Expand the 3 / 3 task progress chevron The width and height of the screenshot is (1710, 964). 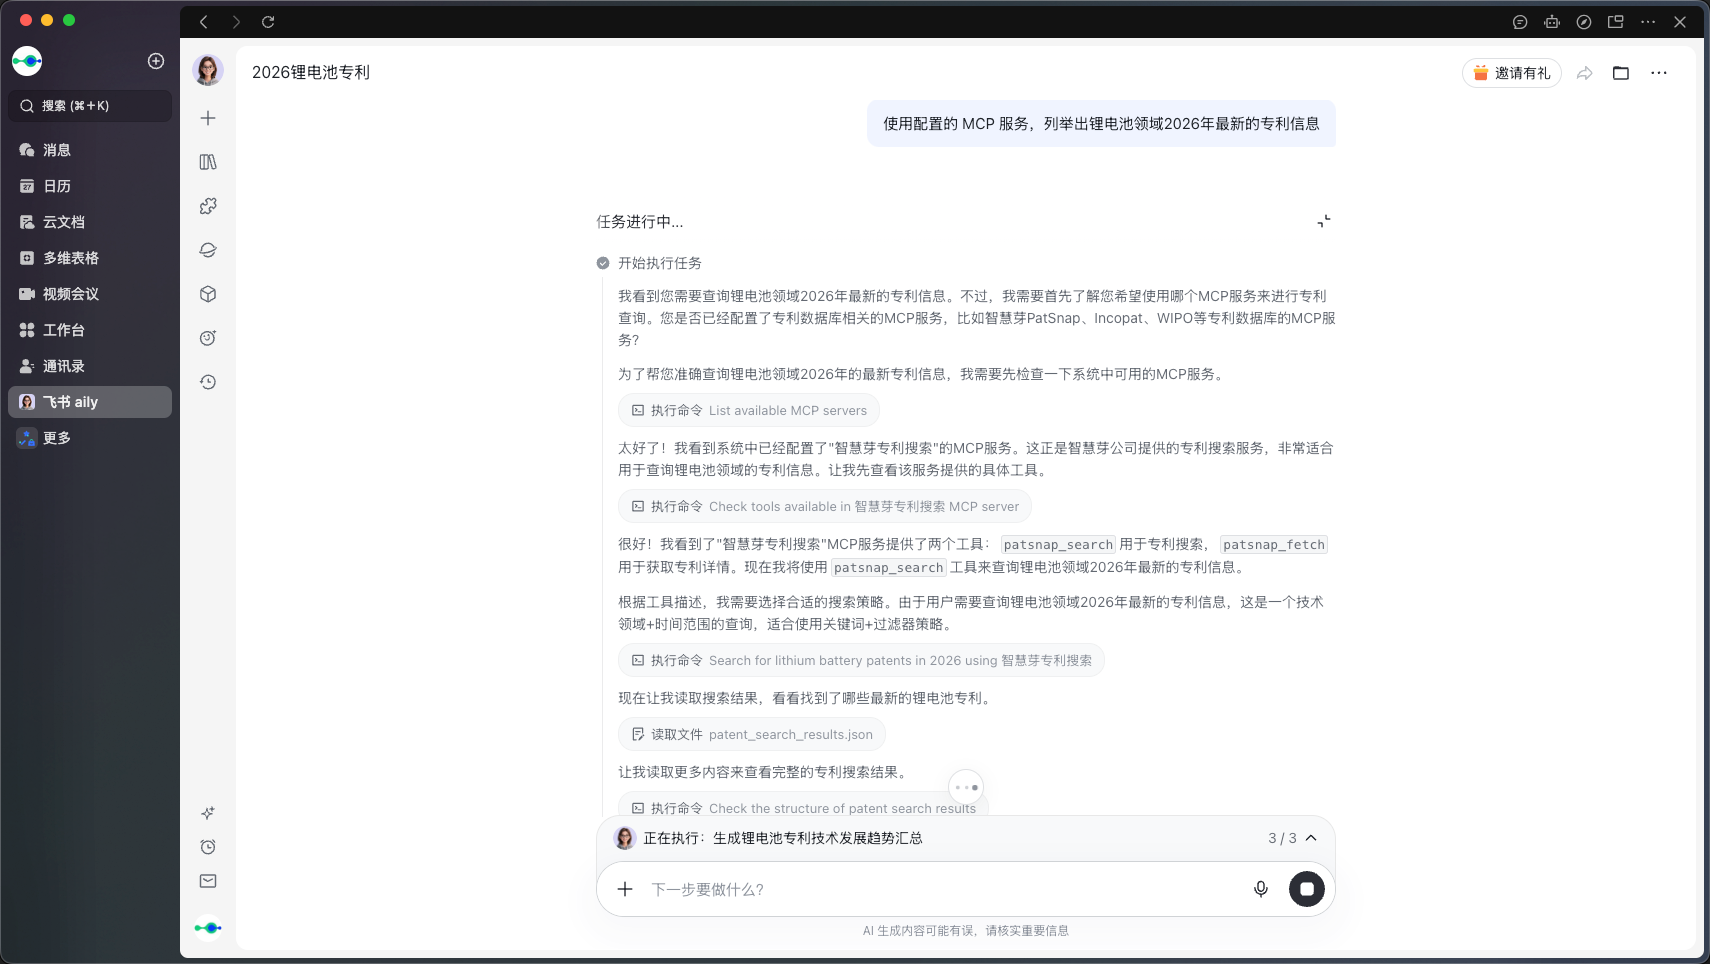coord(1311,838)
